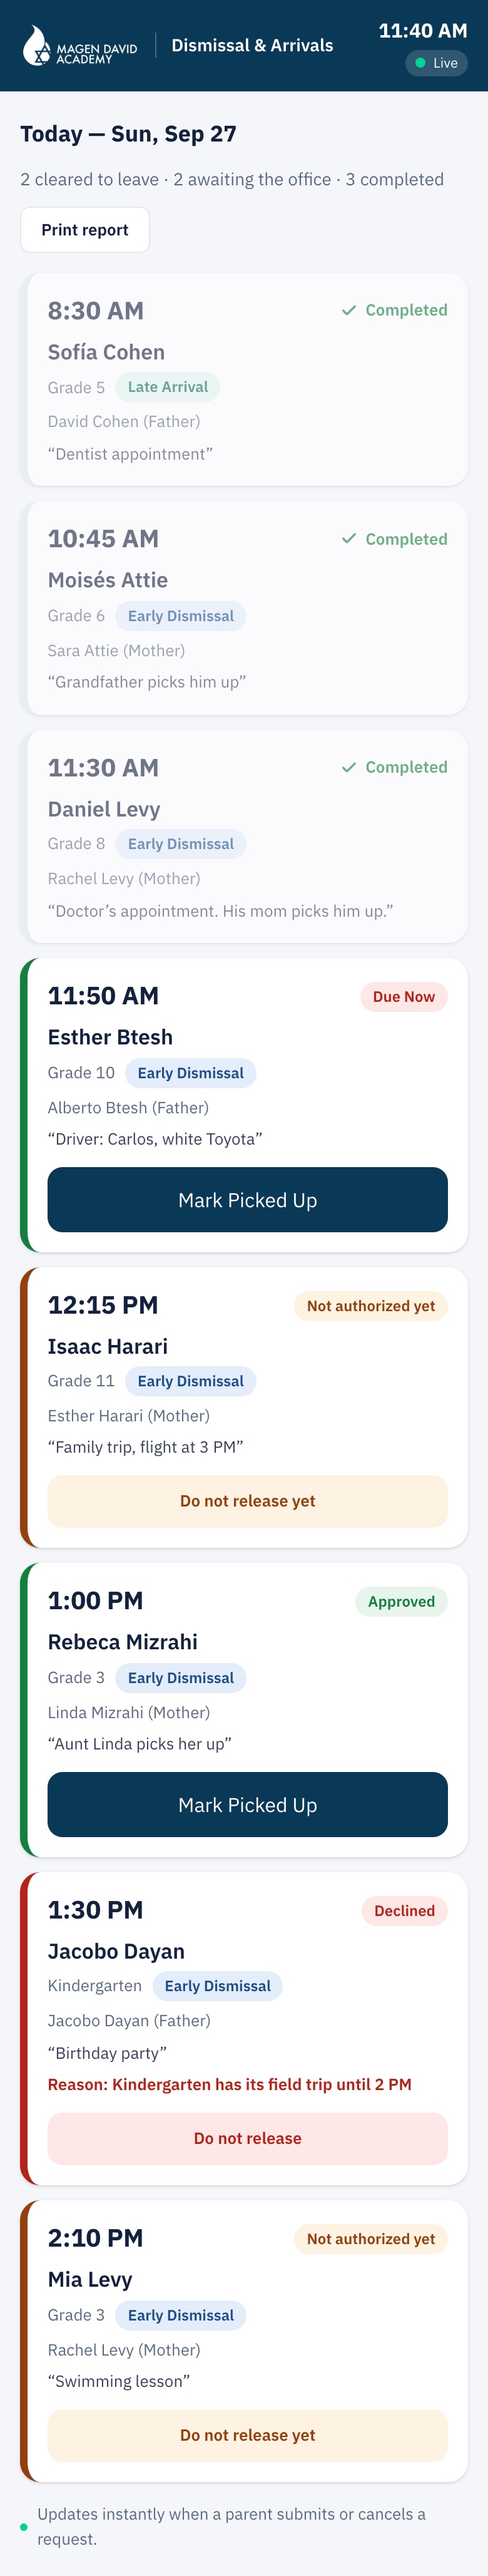Print the daily dismissal report
This screenshot has width=488, height=2576.
tap(85, 230)
